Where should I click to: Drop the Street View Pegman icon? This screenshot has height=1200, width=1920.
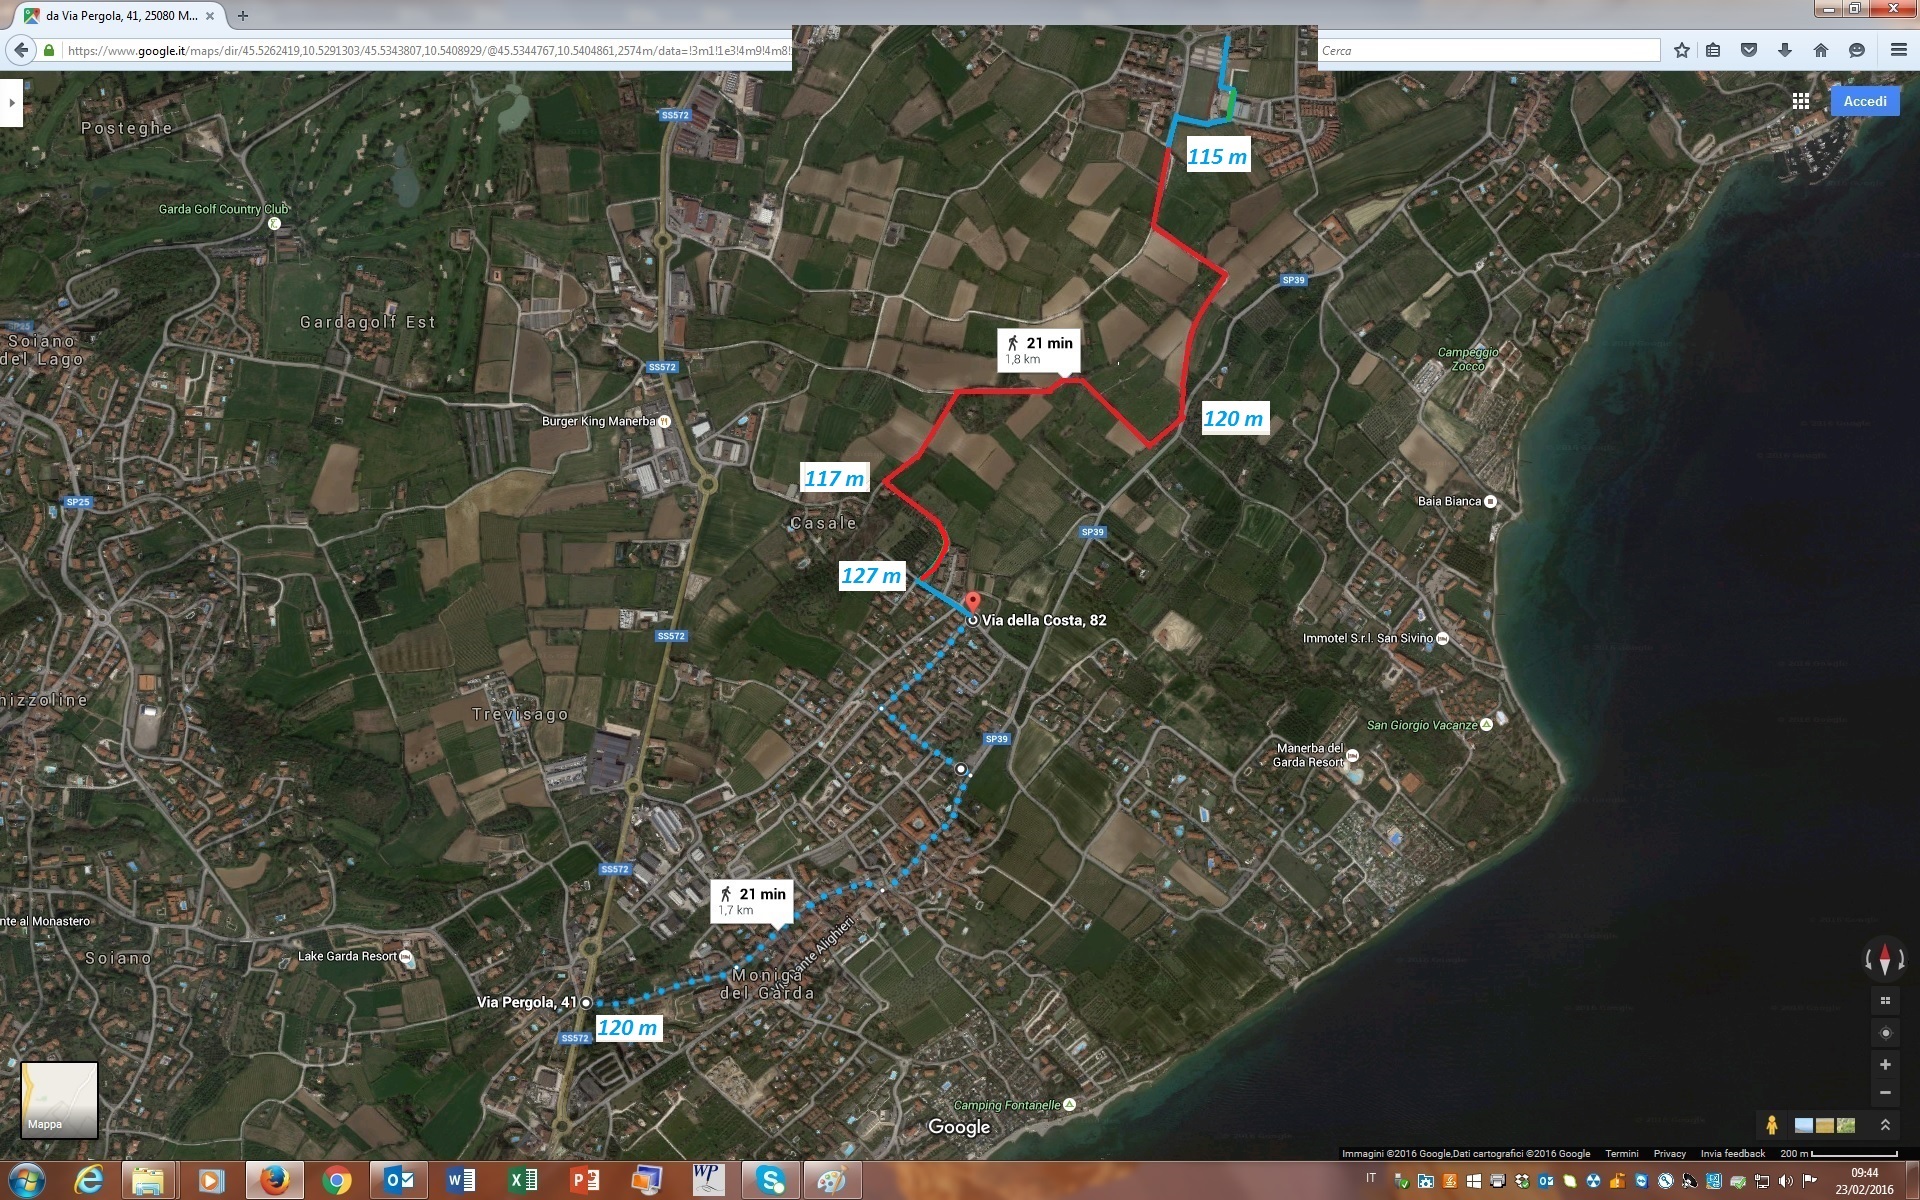(x=1771, y=1125)
